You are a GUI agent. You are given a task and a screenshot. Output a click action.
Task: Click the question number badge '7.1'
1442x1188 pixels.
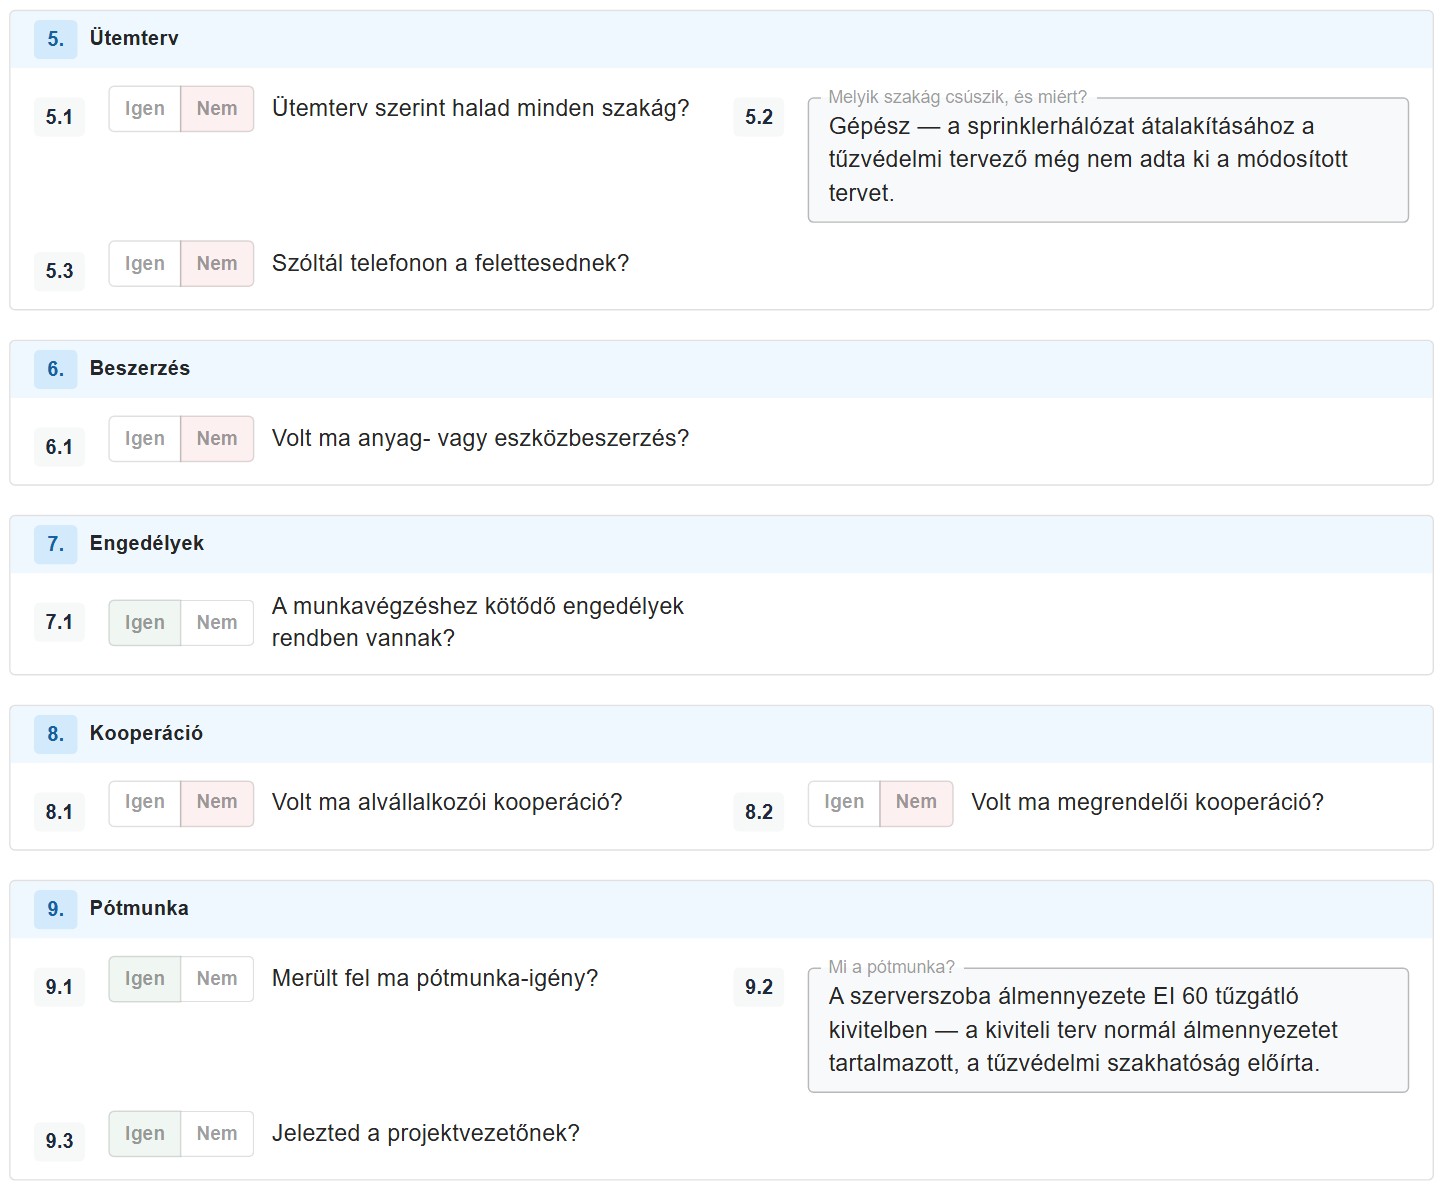[x=59, y=622]
